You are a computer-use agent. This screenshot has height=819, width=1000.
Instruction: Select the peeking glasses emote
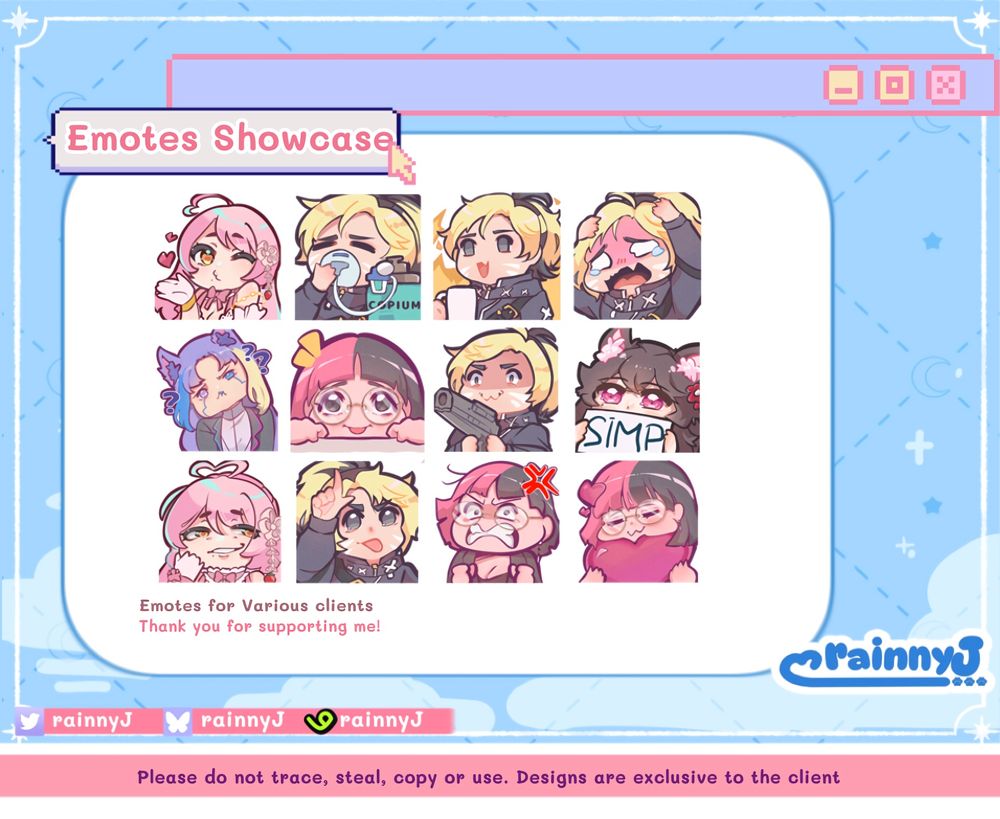(x=358, y=391)
